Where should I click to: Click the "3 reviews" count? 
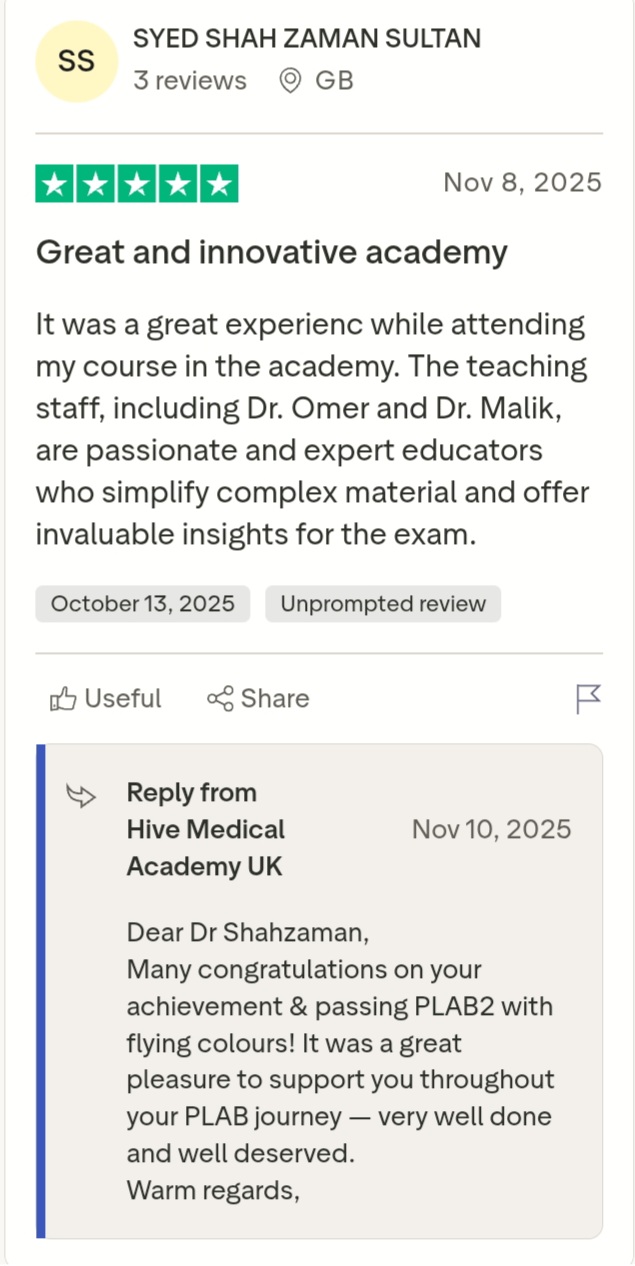[x=190, y=81]
